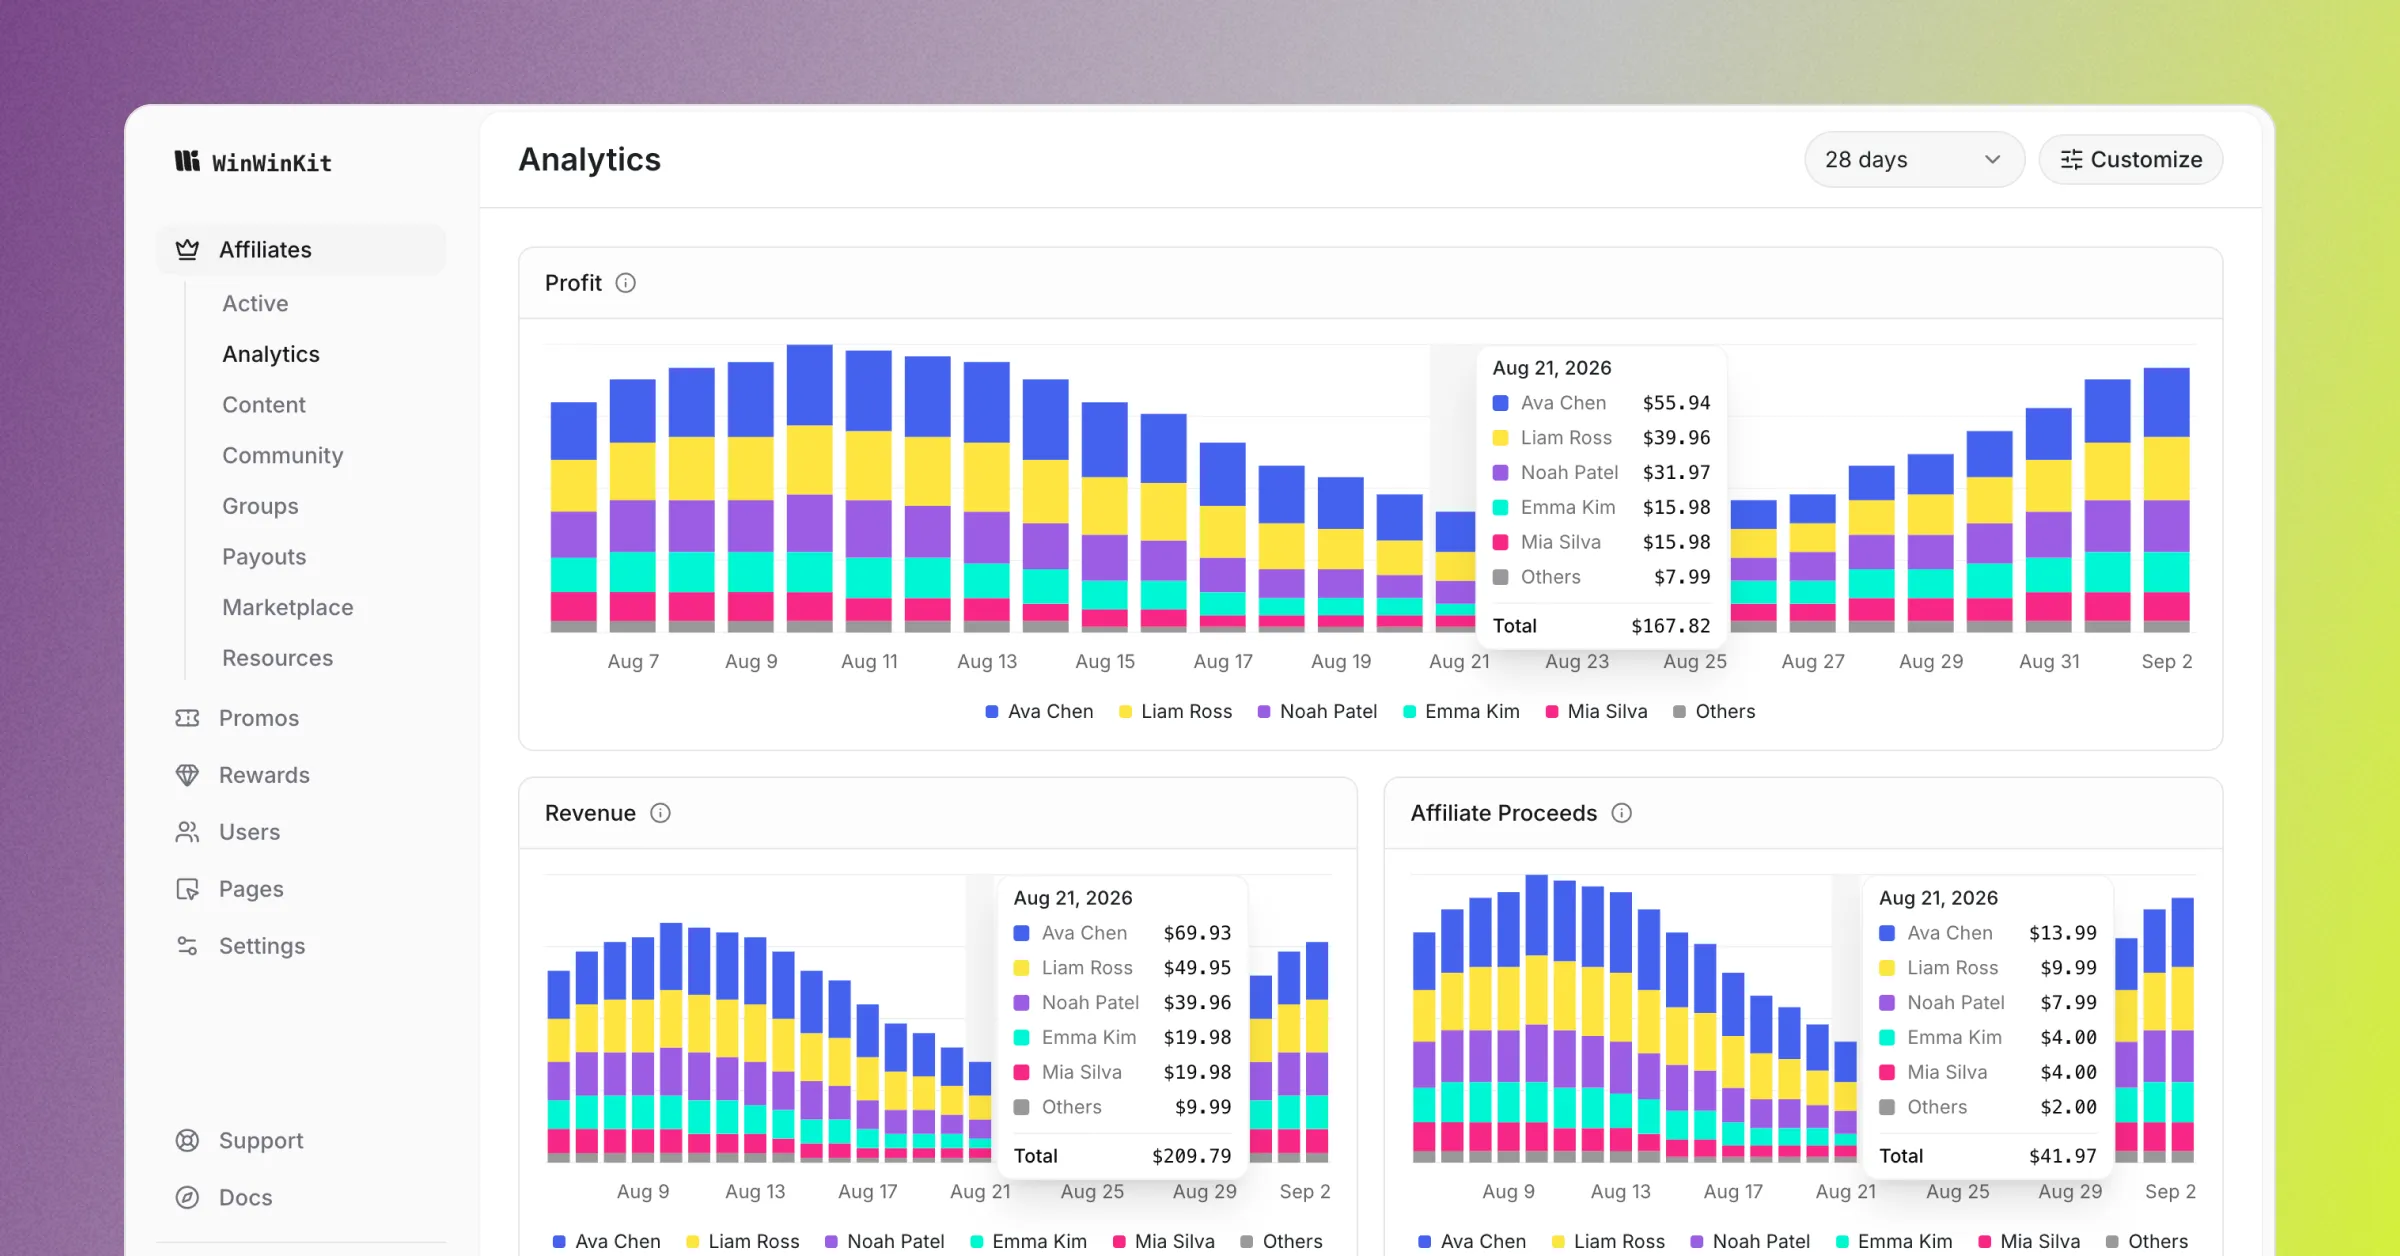Click the WinWinKit logo icon
Viewport: 2400px width, 1256px height.
pos(187,161)
